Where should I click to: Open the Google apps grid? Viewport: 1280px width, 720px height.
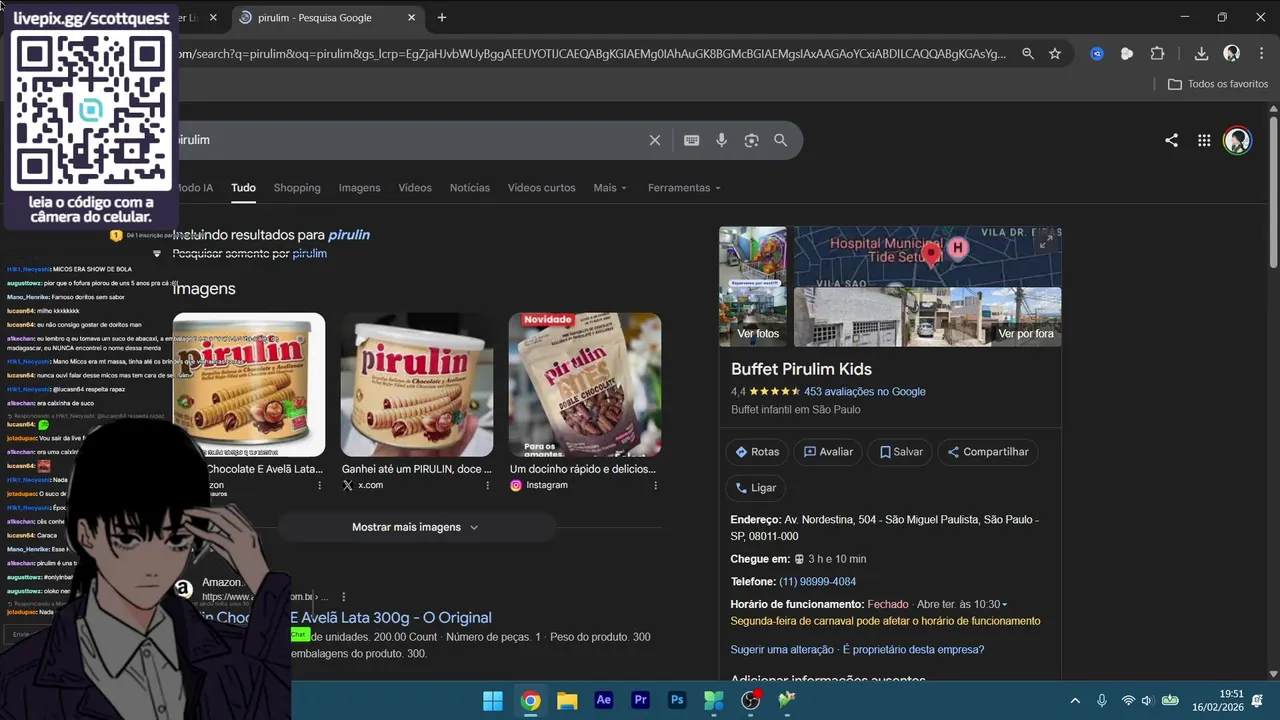(x=1204, y=141)
